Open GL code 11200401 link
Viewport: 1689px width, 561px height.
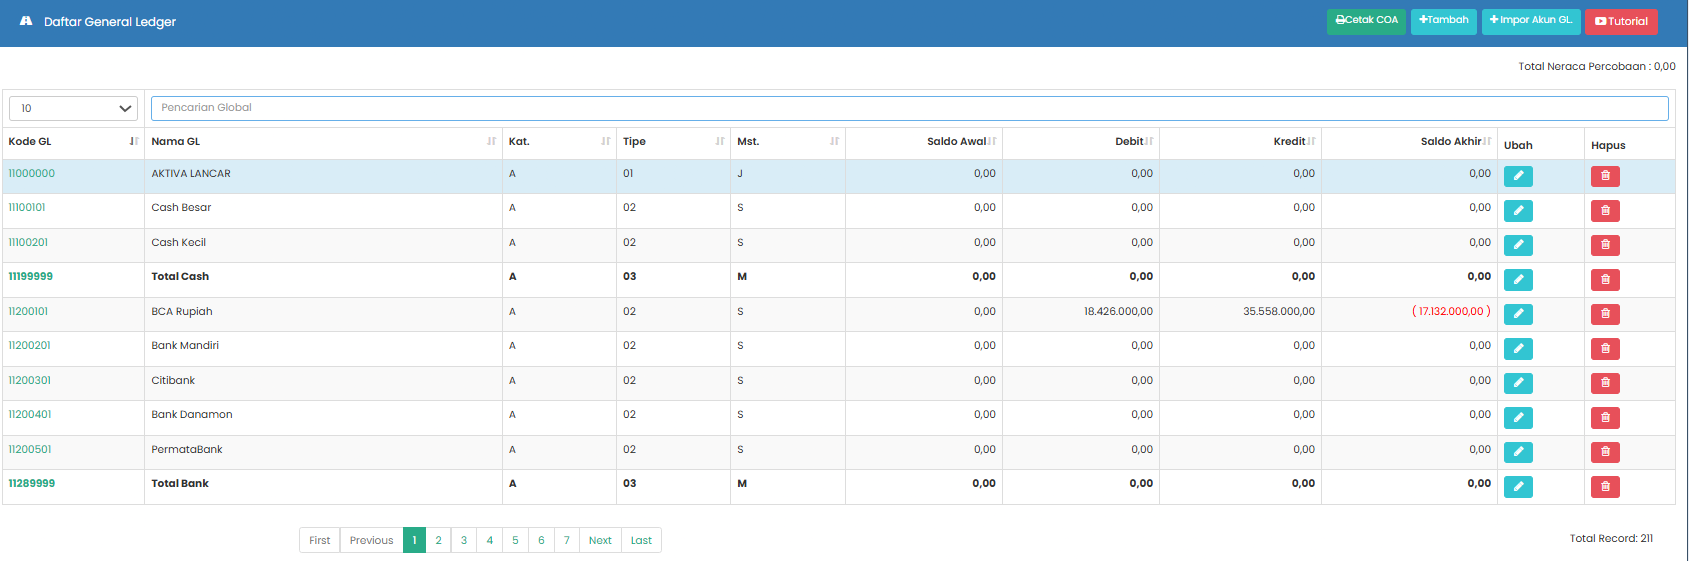click(x=30, y=415)
